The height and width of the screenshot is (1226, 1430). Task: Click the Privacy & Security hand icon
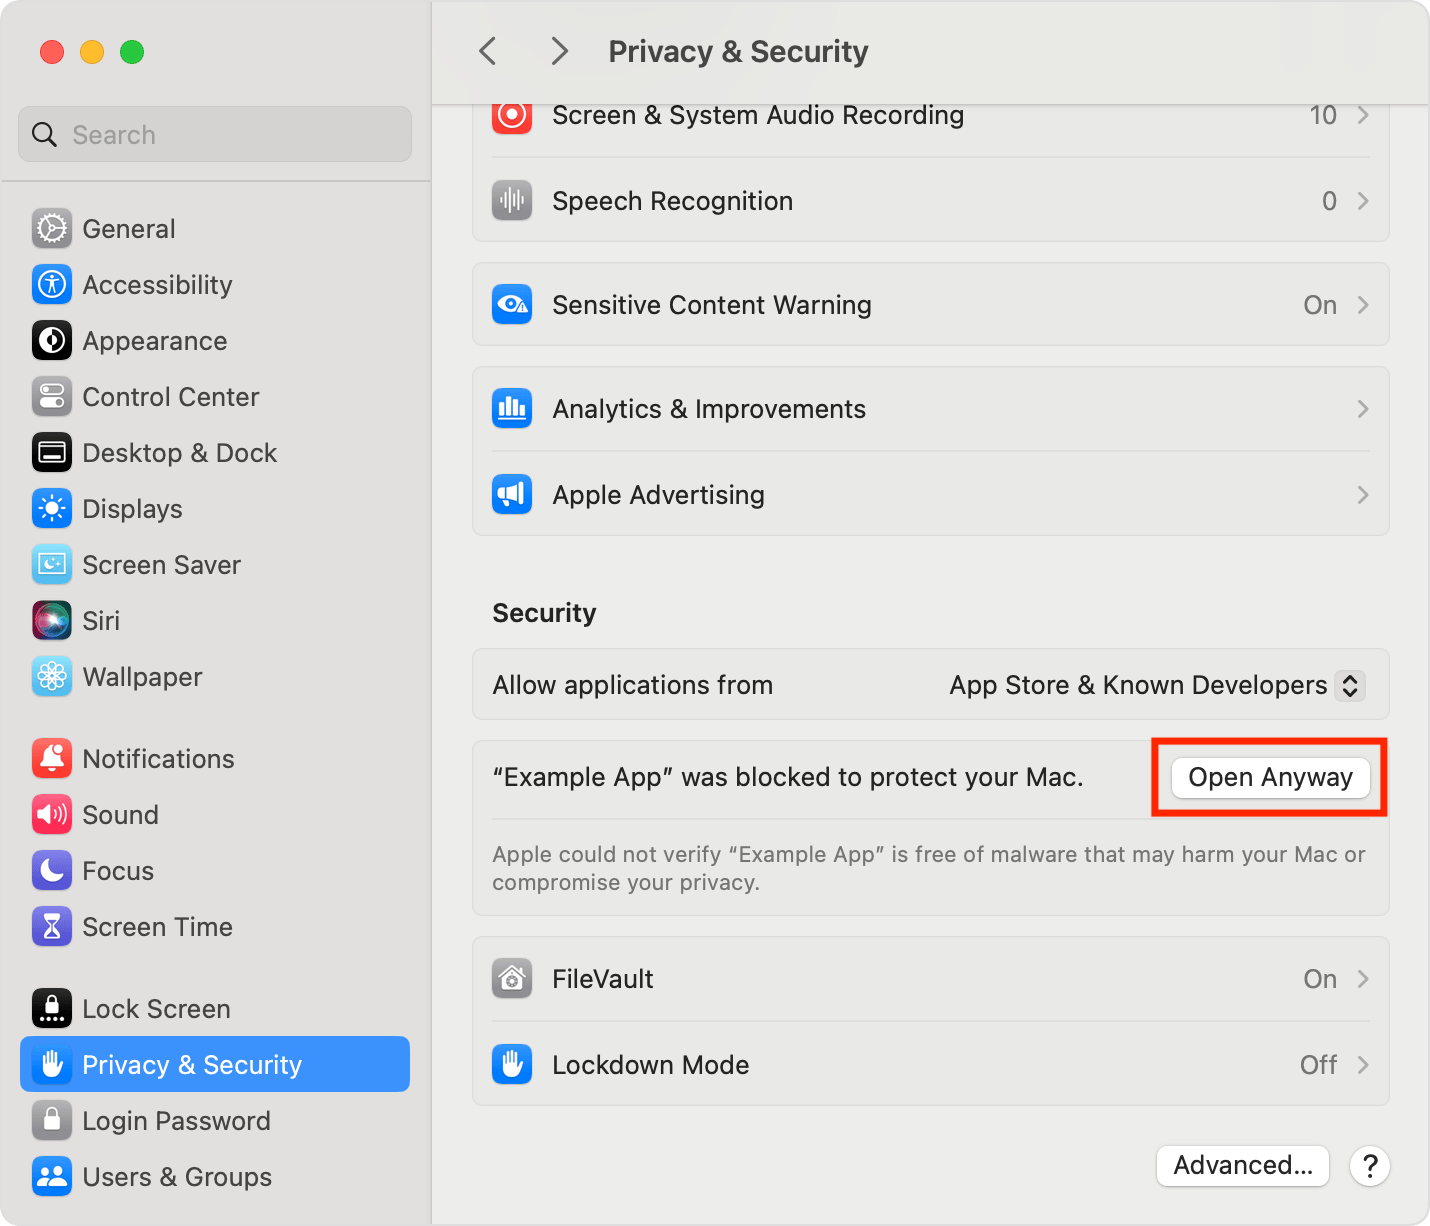(x=51, y=1064)
